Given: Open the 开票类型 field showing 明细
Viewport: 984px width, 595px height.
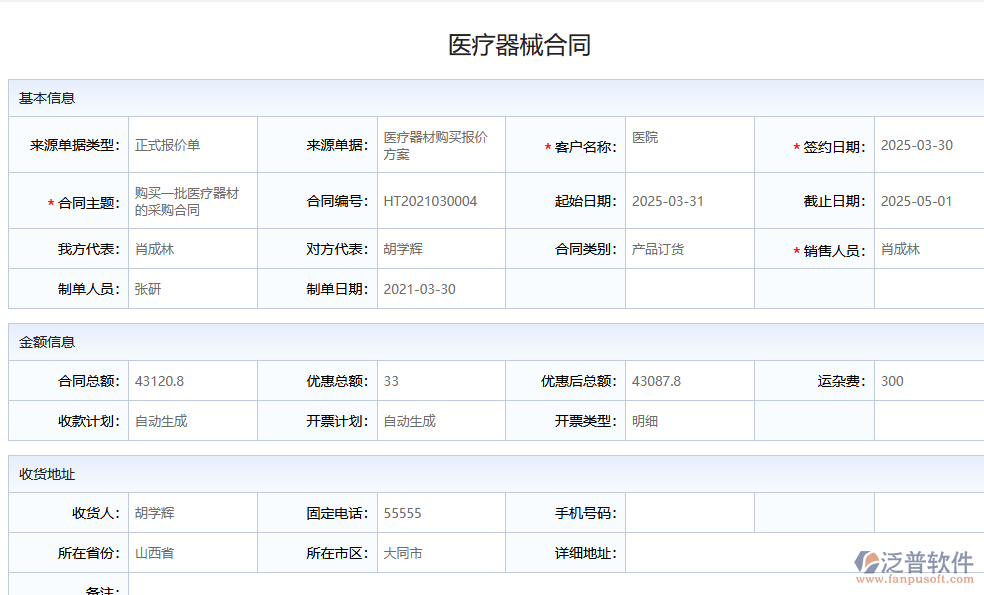Looking at the screenshot, I should click(x=690, y=421).
